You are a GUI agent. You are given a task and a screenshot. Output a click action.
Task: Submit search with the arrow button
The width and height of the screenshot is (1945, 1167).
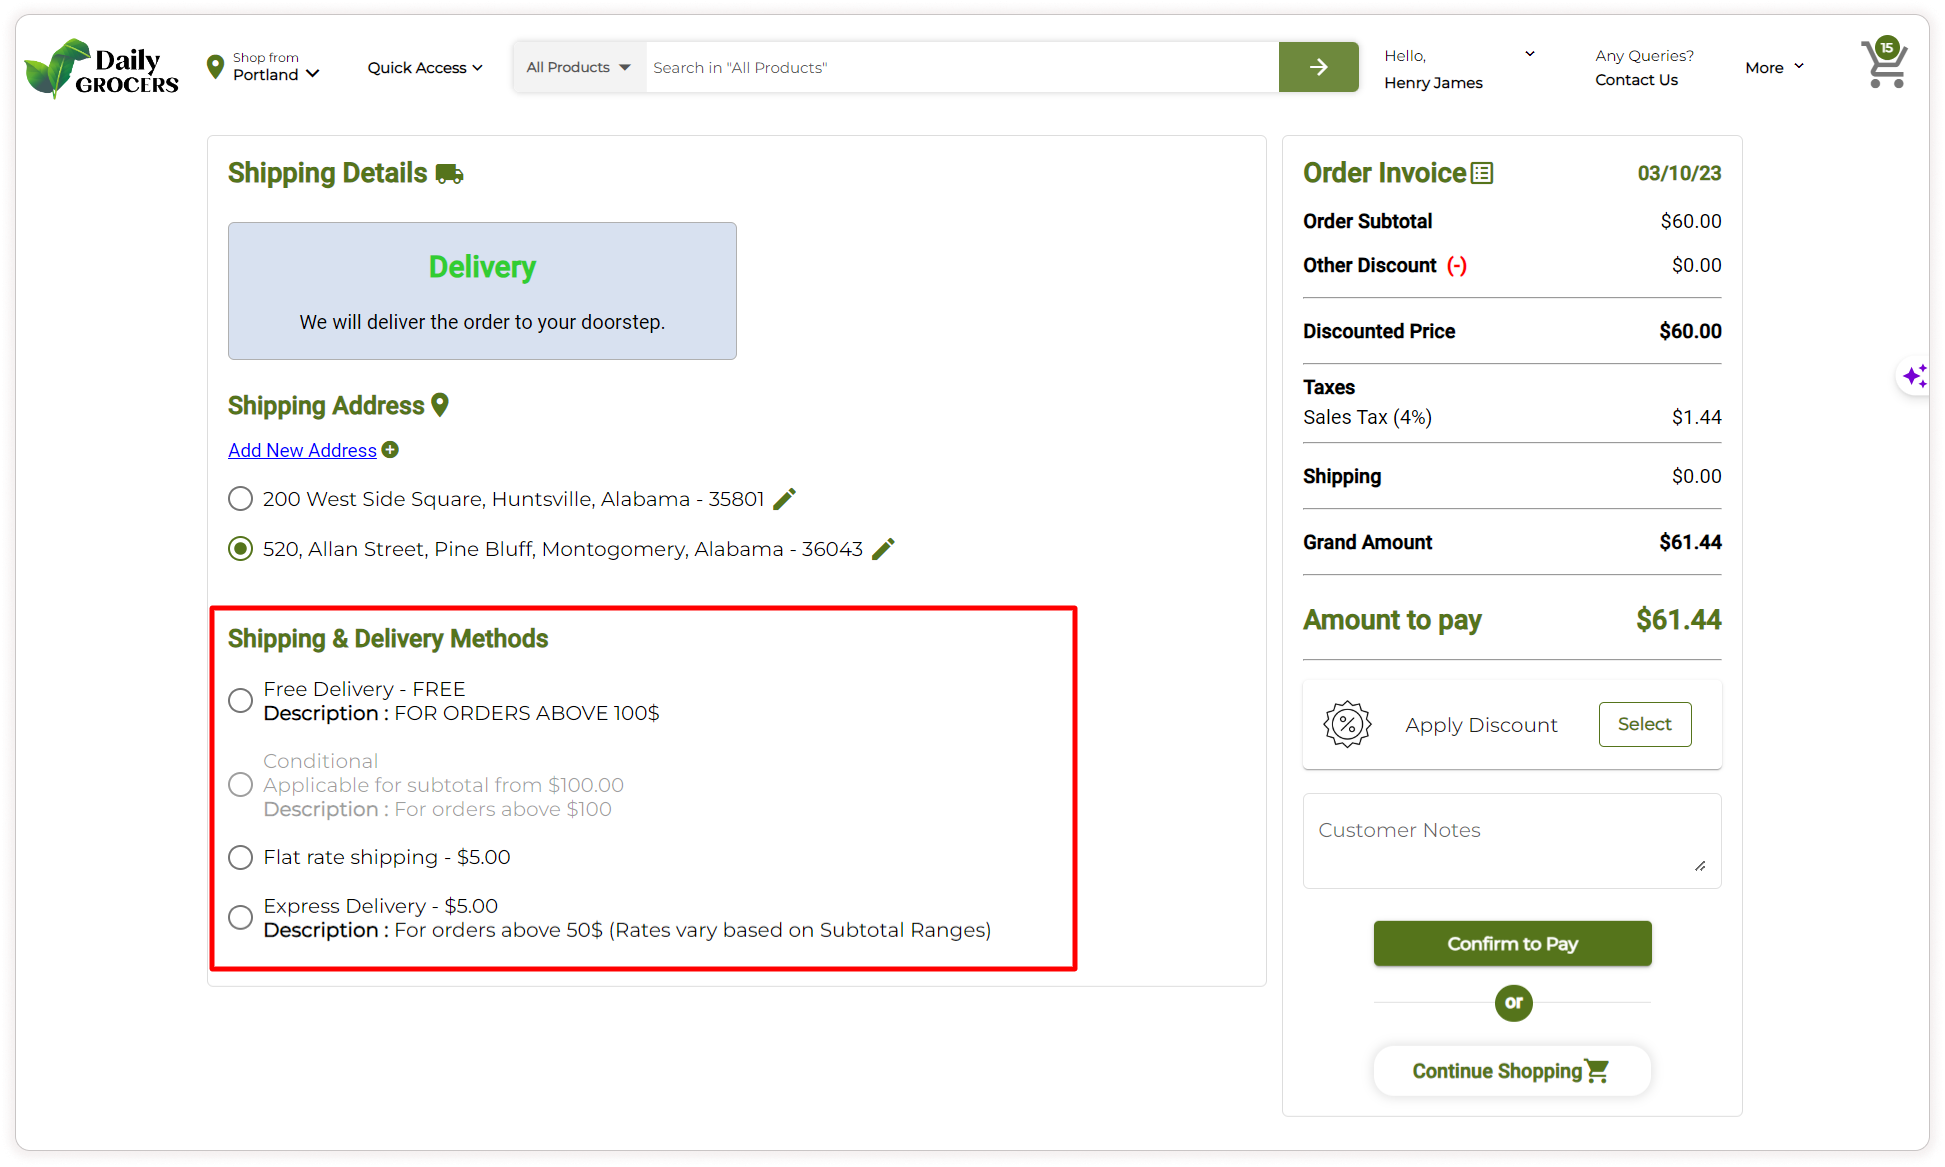(1318, 67)
